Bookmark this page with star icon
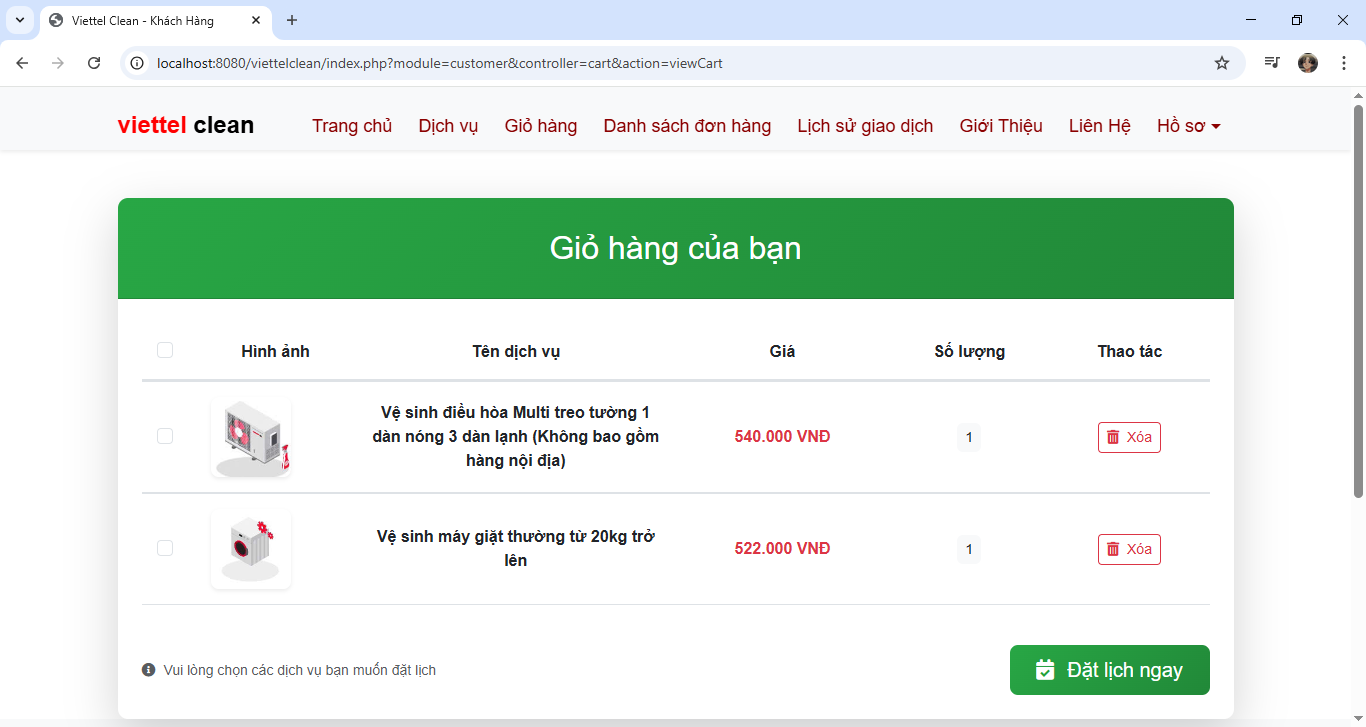The image size is (1366, 727). coord(1222,63)
